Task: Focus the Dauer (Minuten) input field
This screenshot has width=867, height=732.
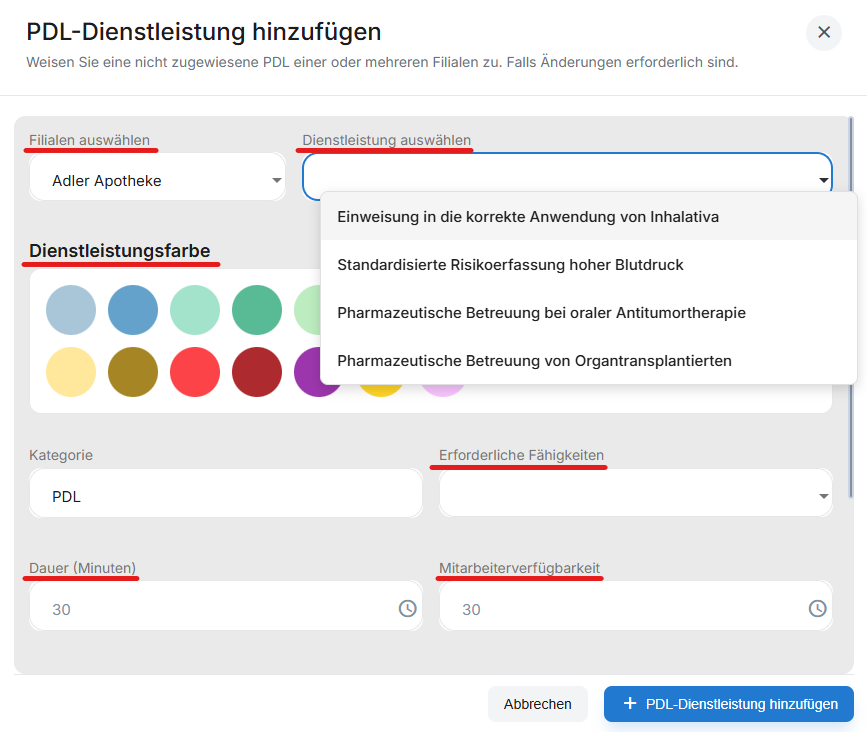Action: [226, 605]
